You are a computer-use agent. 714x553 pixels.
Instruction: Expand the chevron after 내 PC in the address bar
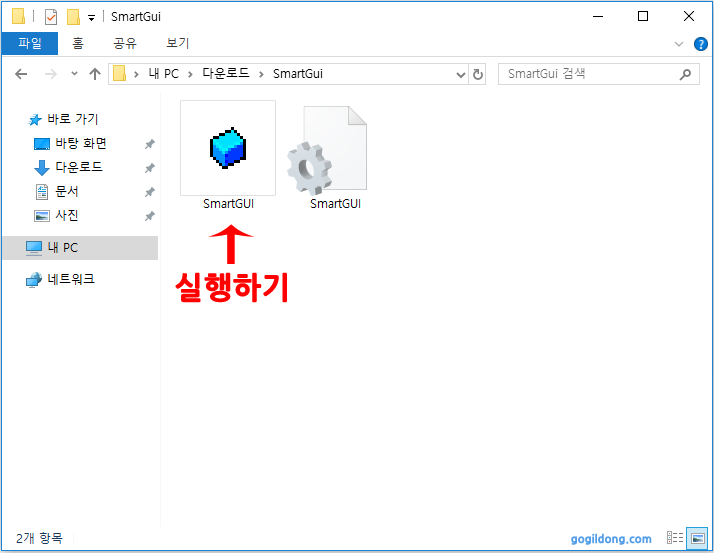coord(190,74)
